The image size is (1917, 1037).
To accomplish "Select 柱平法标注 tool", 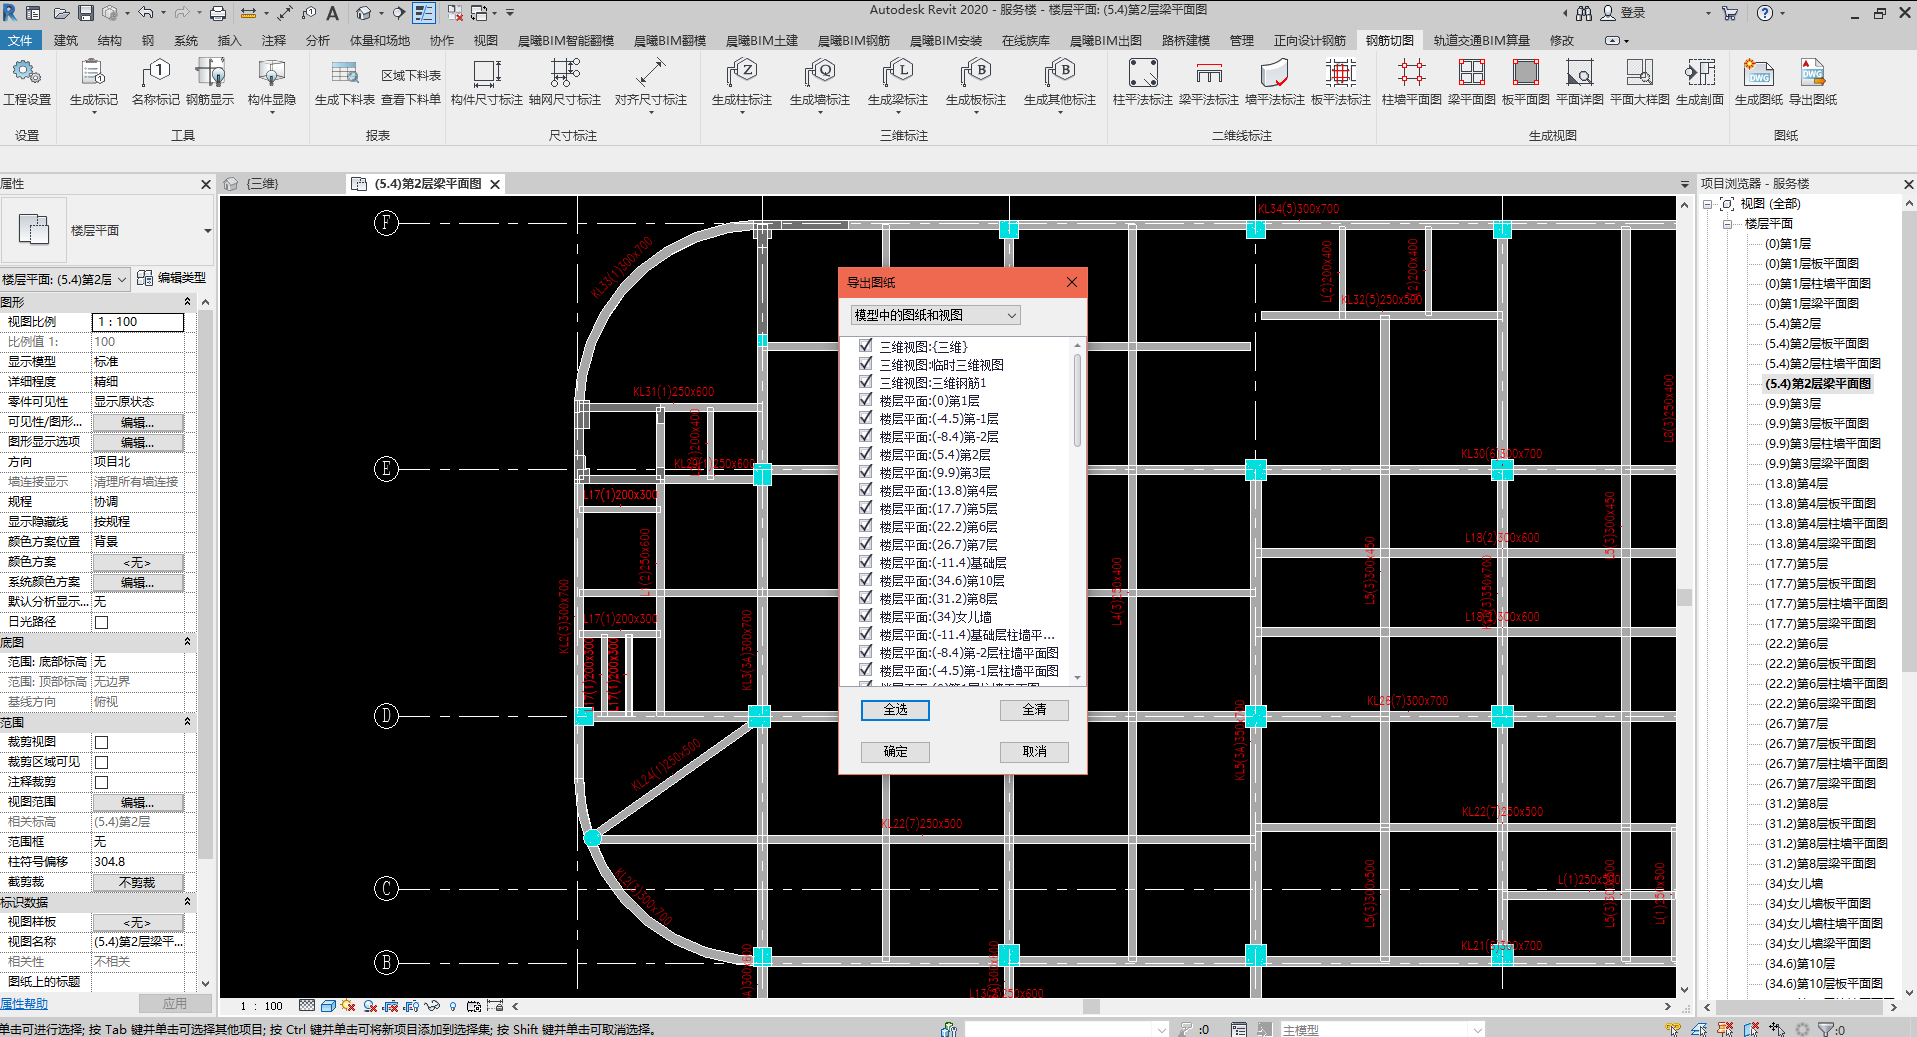I will [1143, 81].
